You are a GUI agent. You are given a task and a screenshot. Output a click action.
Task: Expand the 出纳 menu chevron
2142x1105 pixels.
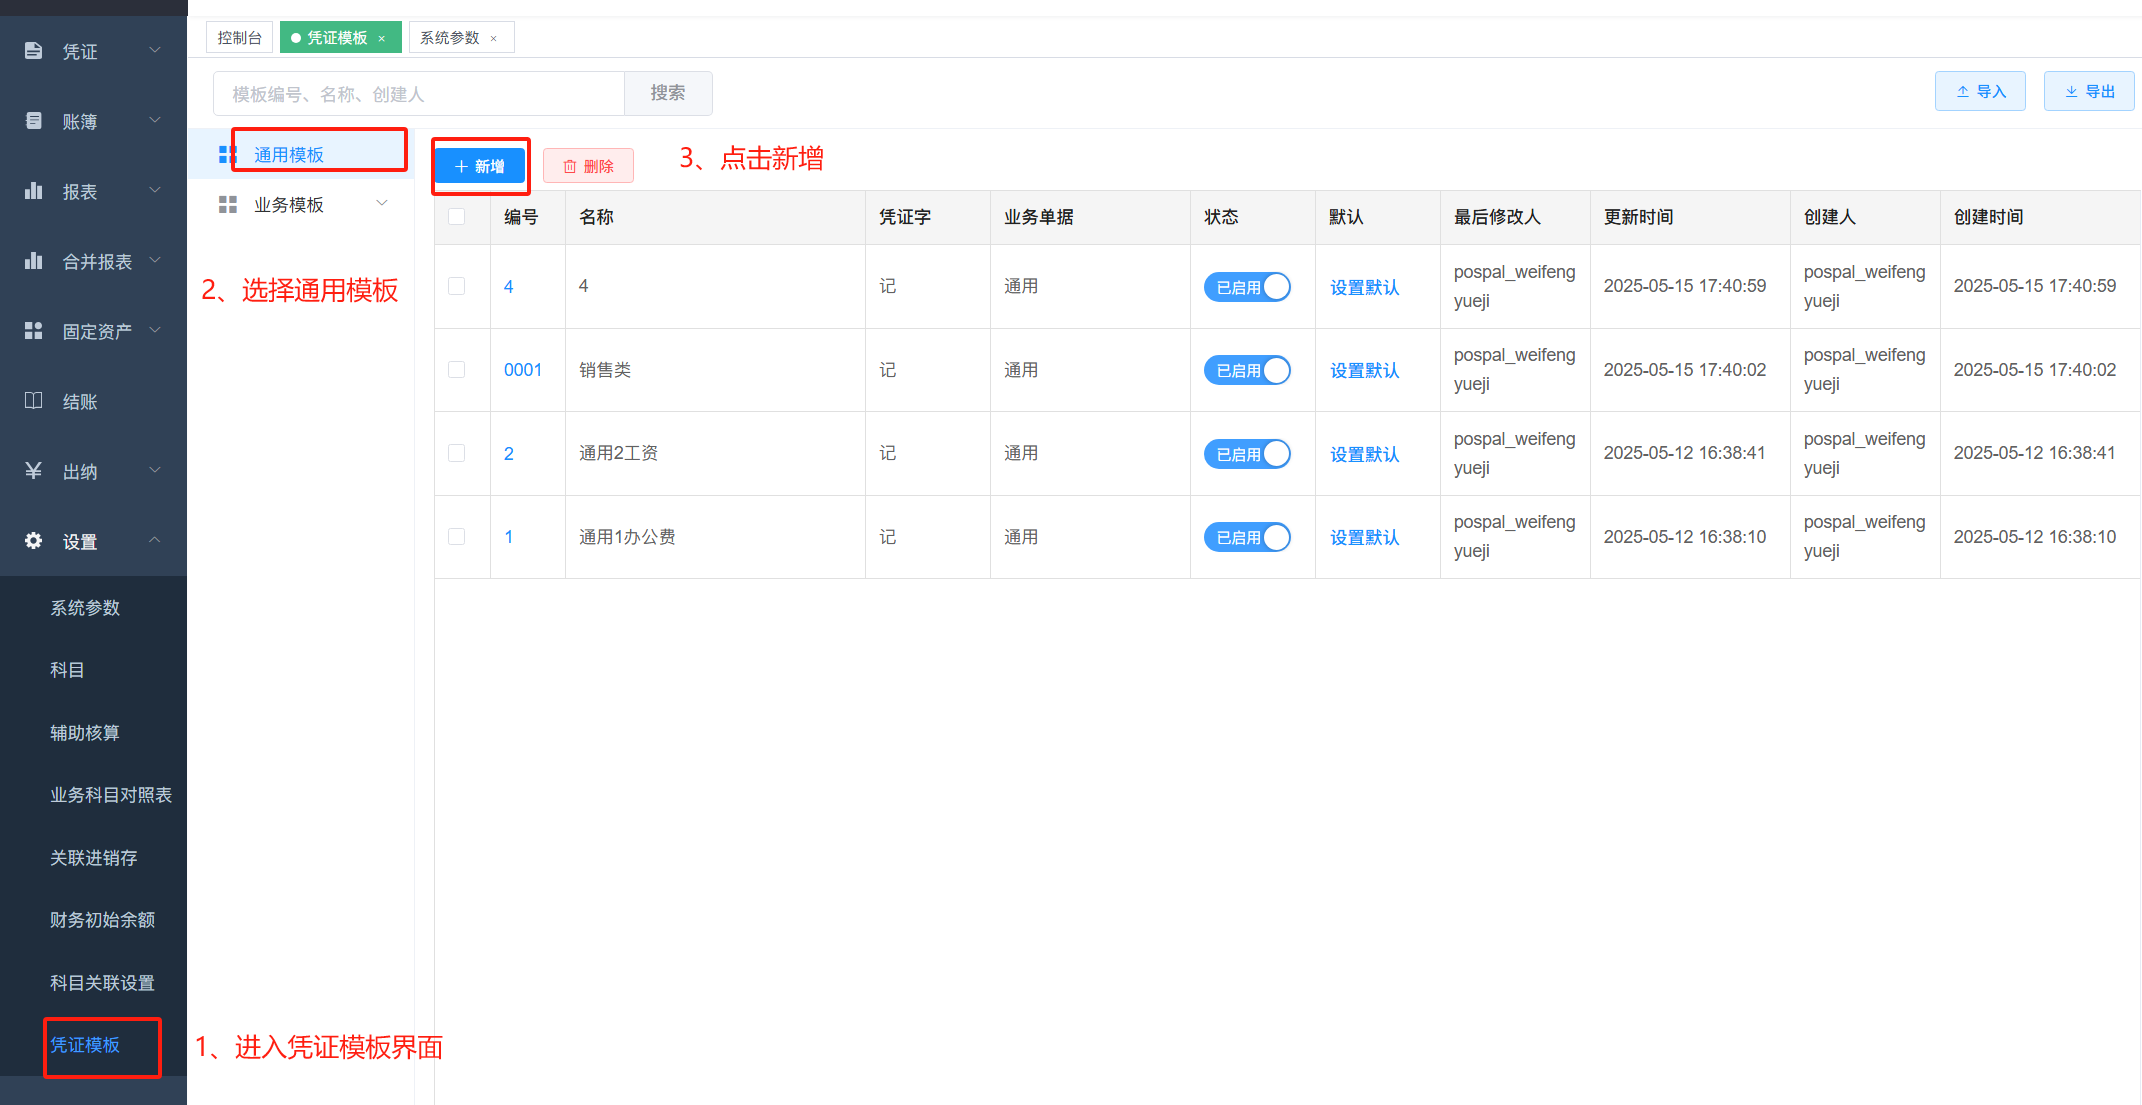(155, 469)
